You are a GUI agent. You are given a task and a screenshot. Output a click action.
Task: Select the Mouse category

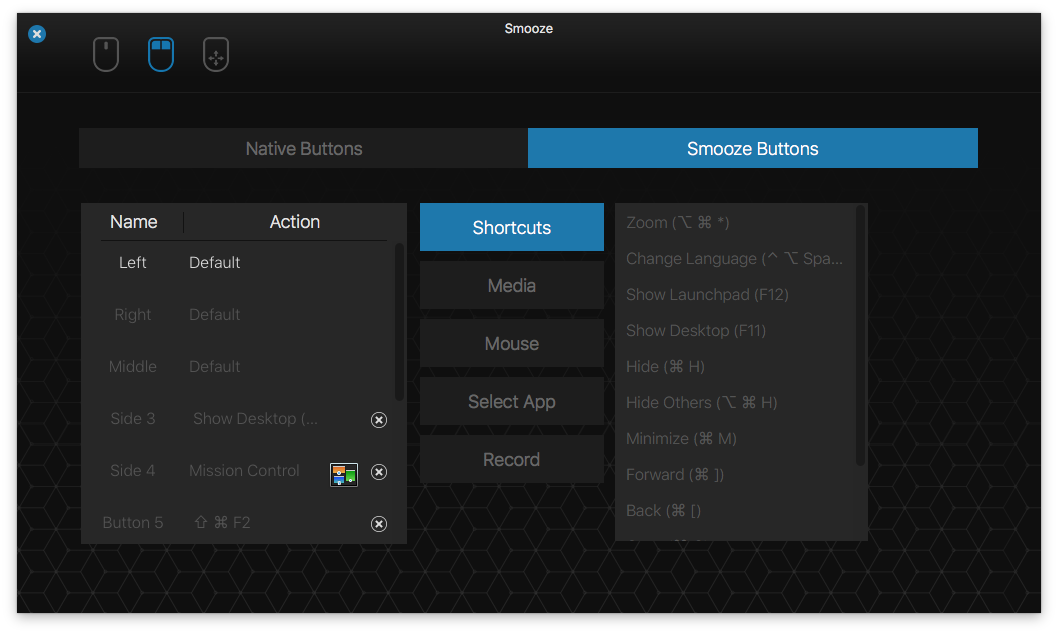[x=511, y=343]
